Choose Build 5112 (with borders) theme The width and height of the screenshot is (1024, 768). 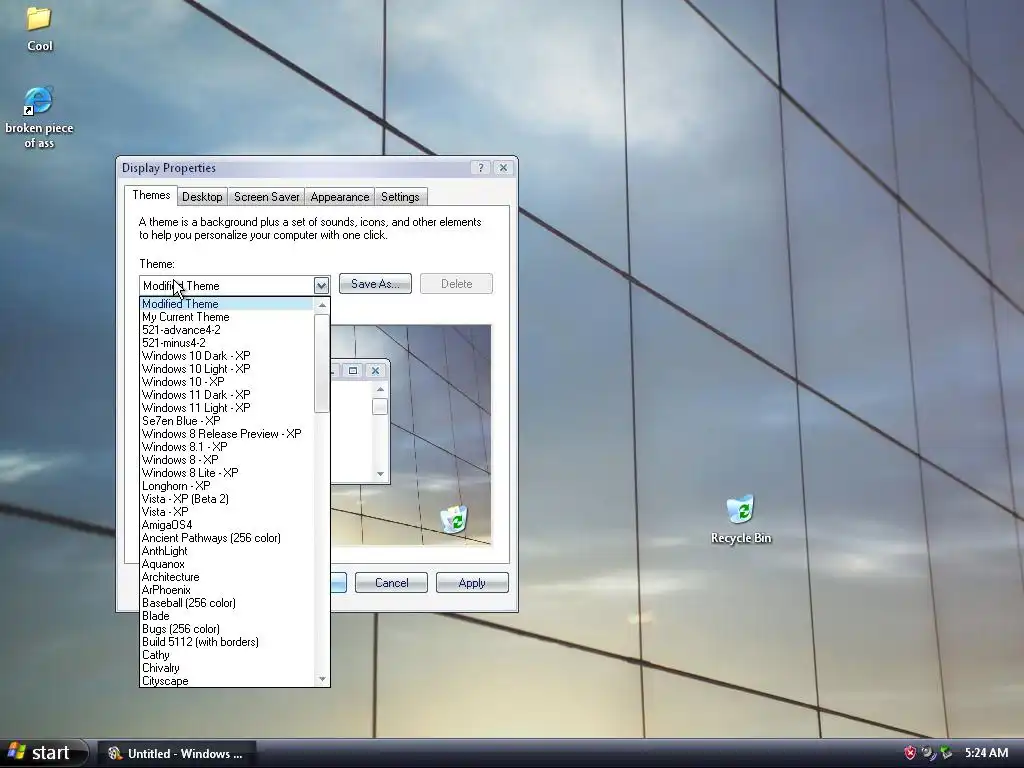[x=227, y=642]
